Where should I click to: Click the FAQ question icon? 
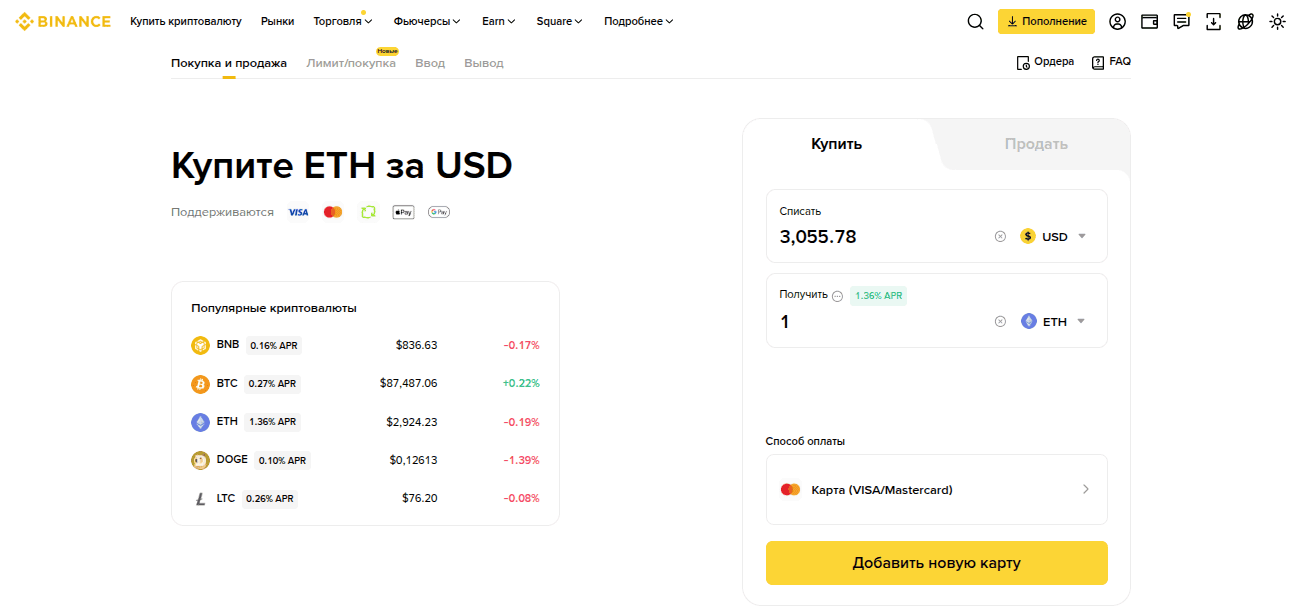click(x=1098, y=62)
